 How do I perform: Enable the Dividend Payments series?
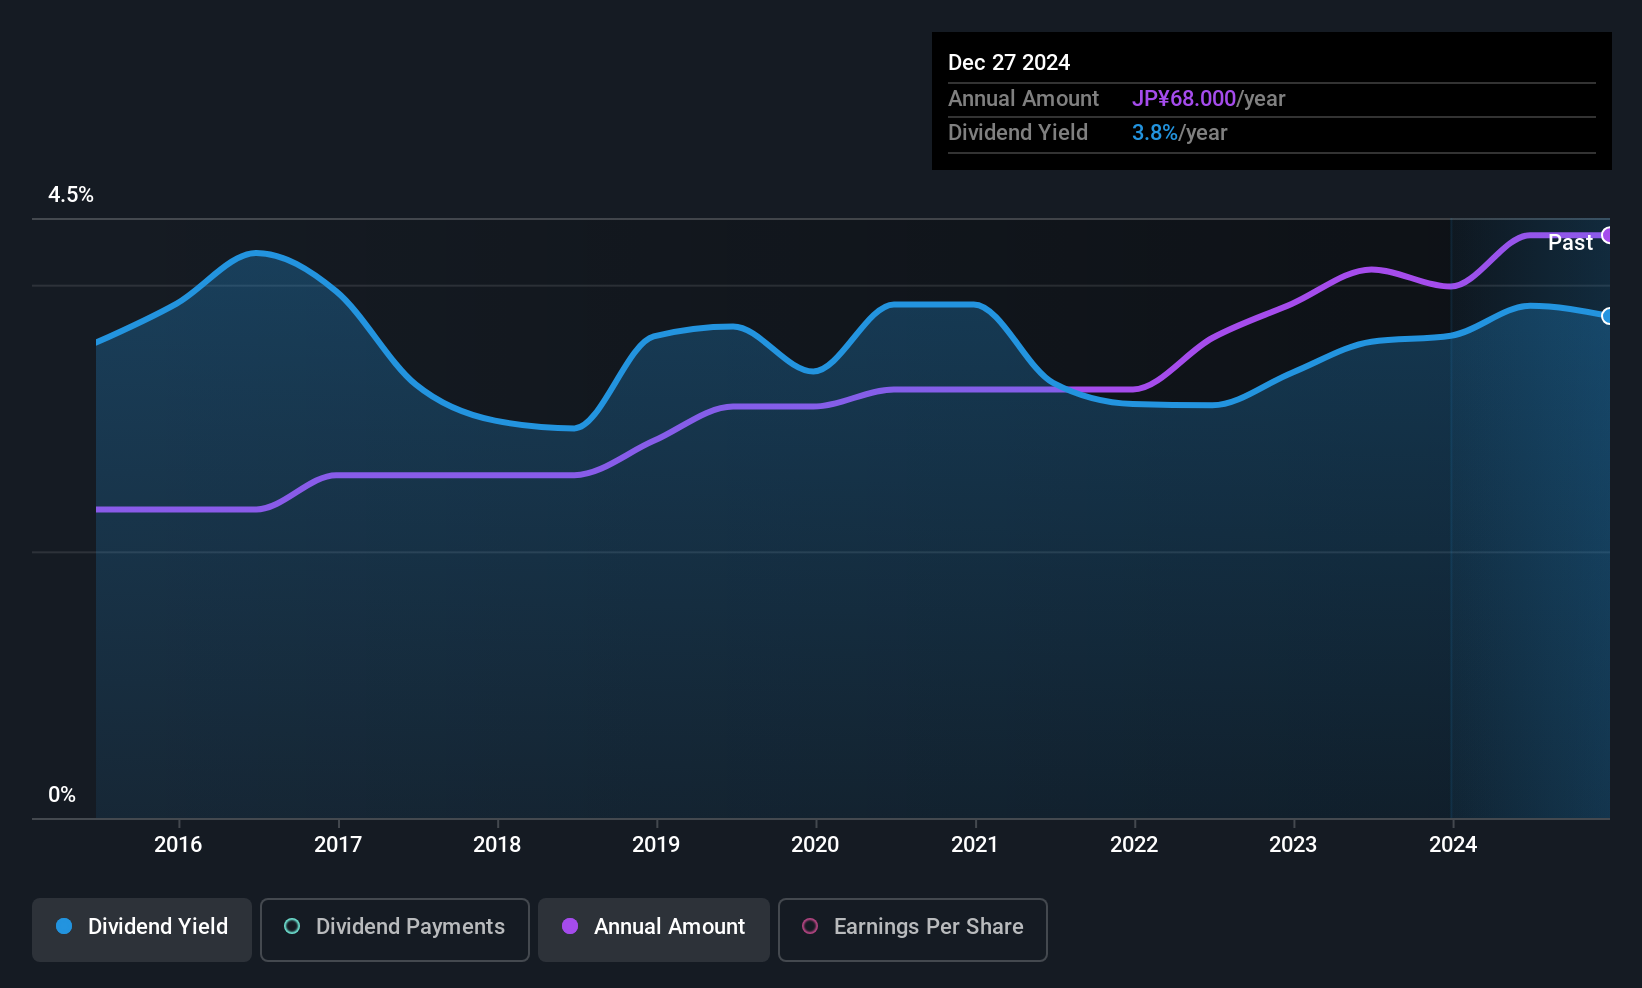pos(395,930)
